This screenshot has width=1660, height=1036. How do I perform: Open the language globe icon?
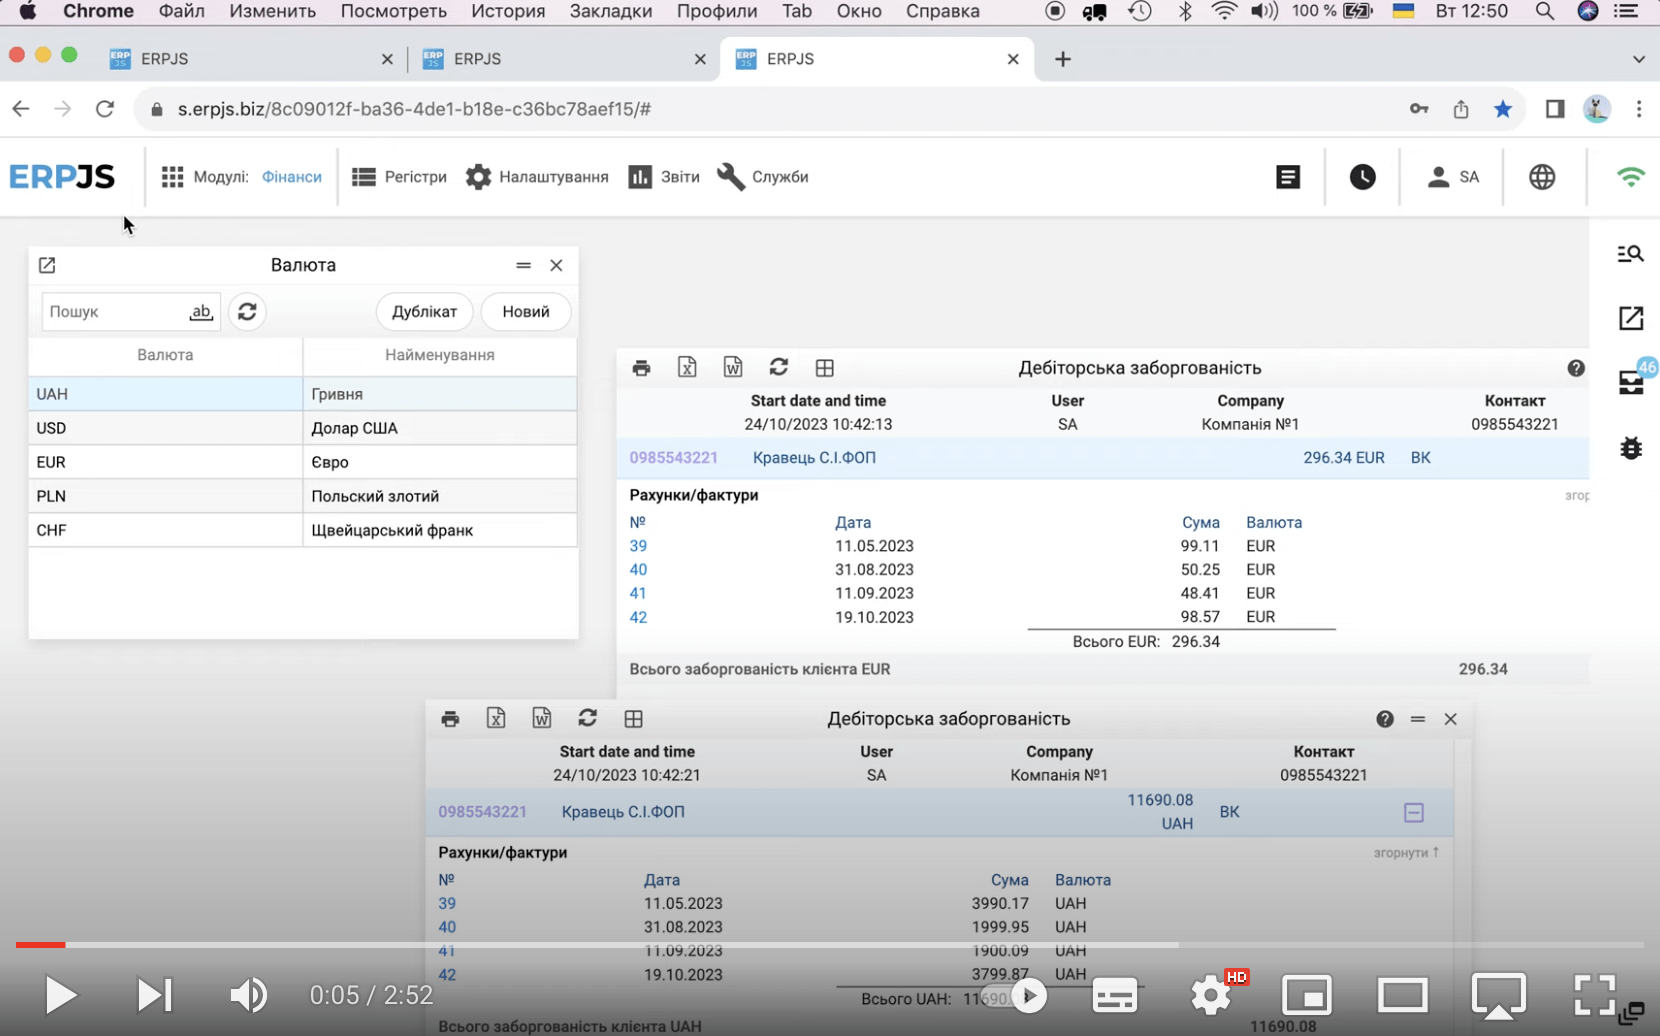pyautogui.click(x=1542, y=177)
